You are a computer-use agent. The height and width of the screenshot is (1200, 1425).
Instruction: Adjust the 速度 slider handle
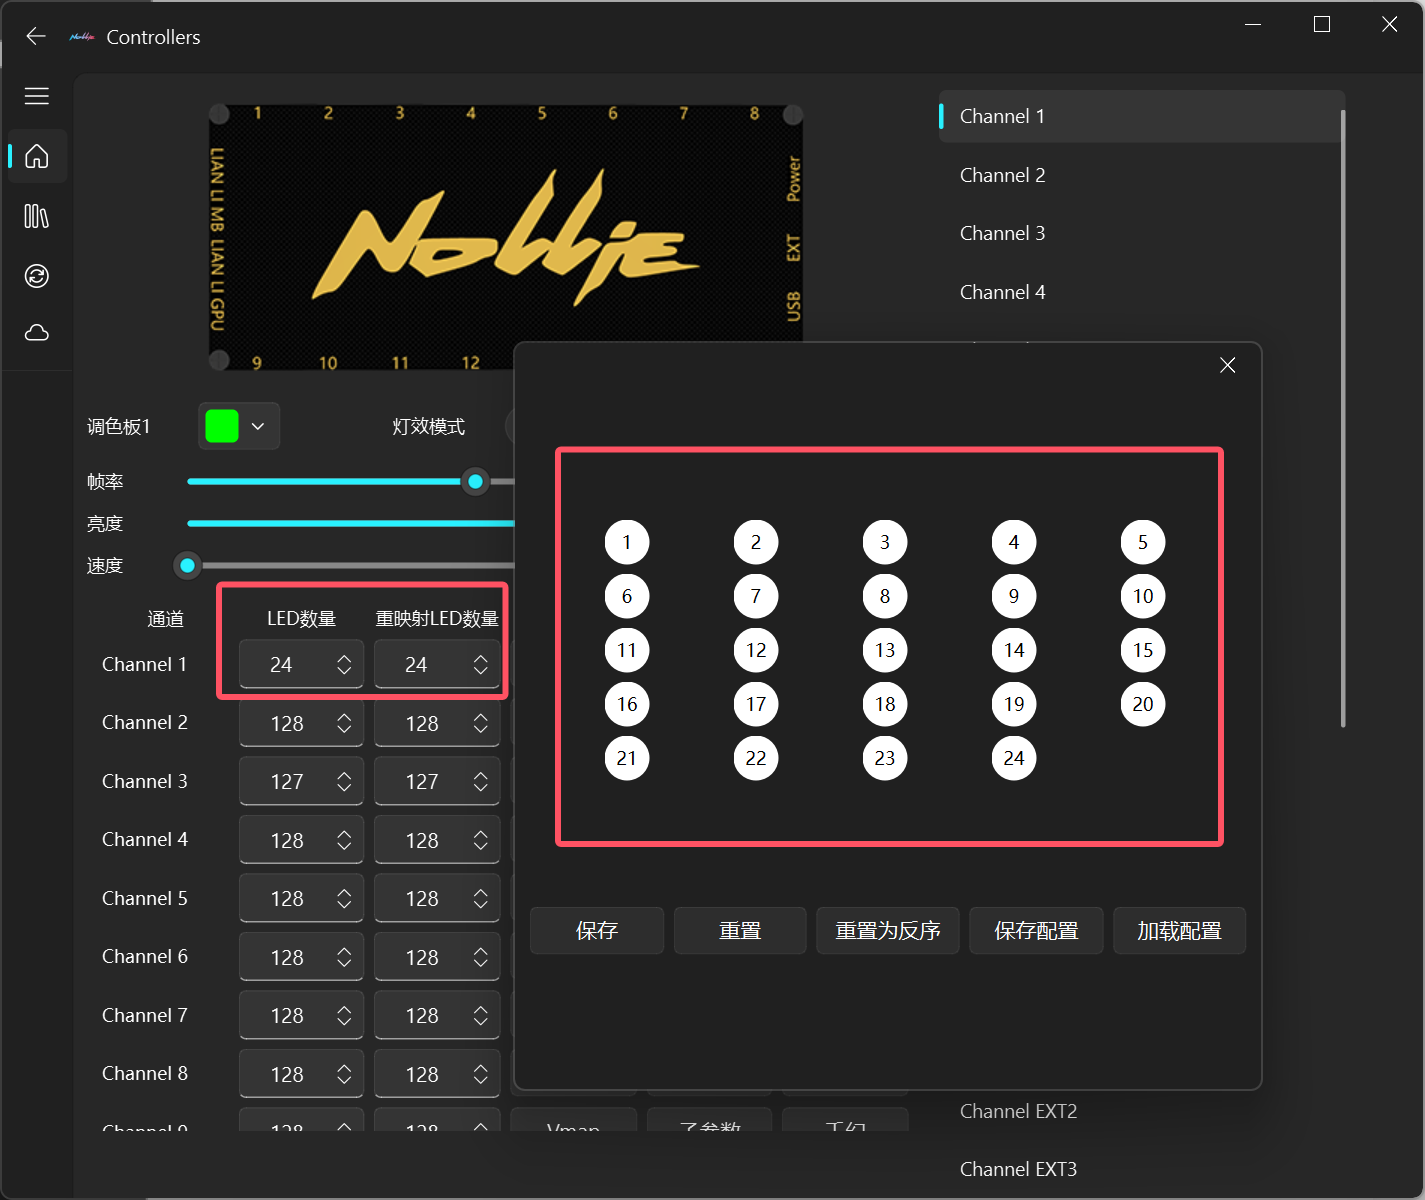187,566
